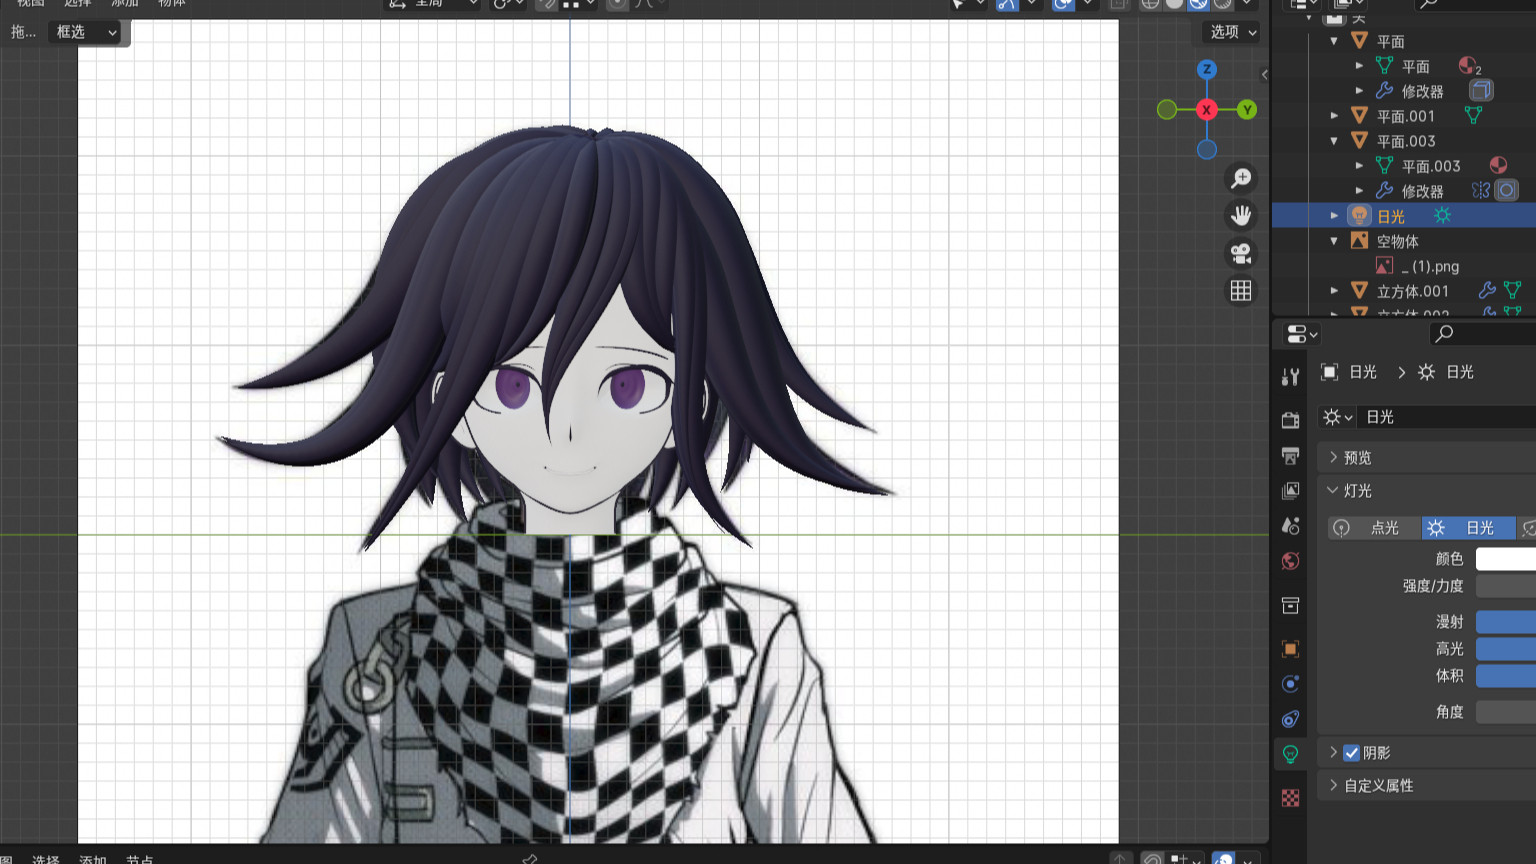
Task: Open the Texture properties checkerboard icon
Action: (1290, 797)
